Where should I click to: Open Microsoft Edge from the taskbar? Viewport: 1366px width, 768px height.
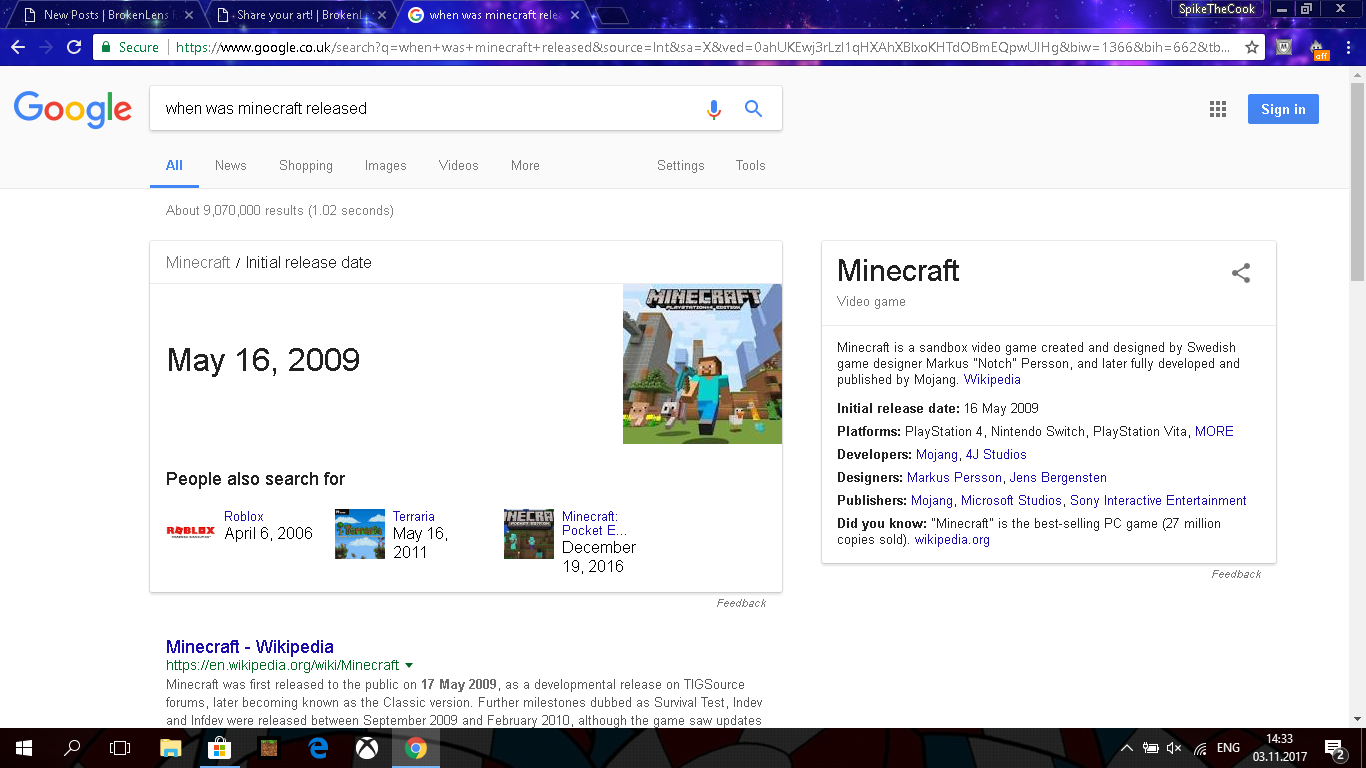coord(318,748)
